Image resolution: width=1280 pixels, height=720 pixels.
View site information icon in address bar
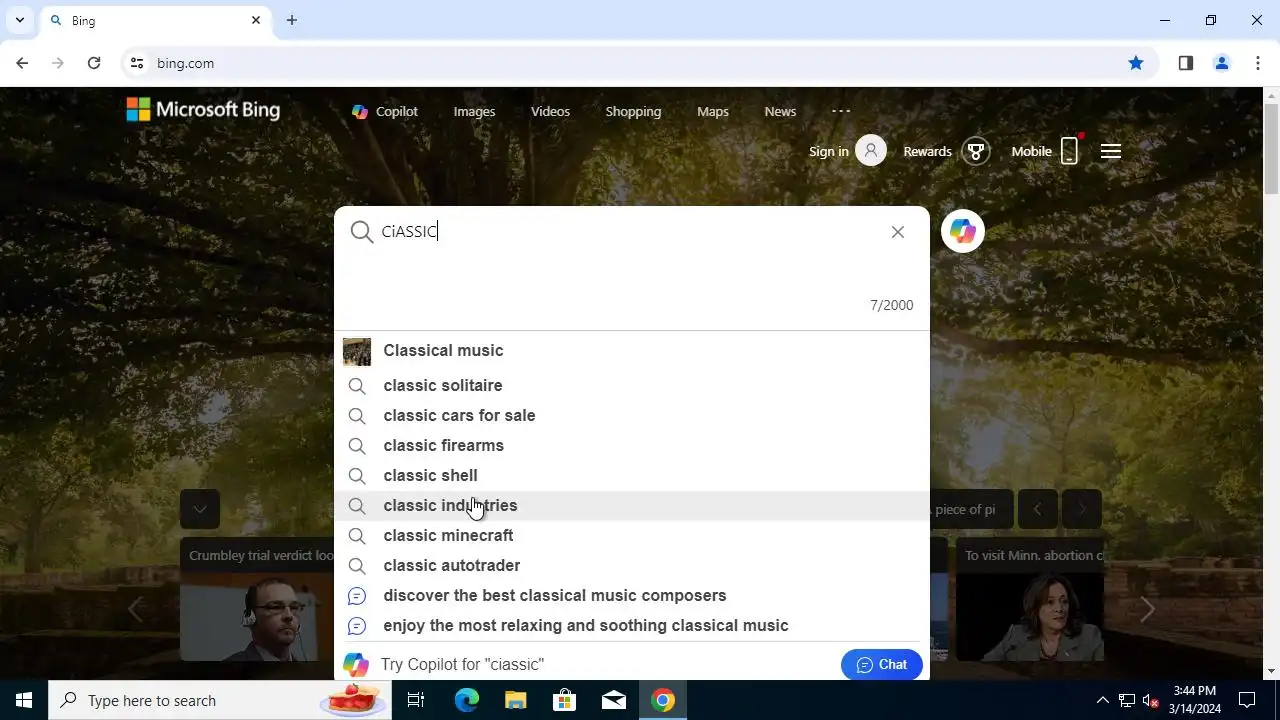137,63
